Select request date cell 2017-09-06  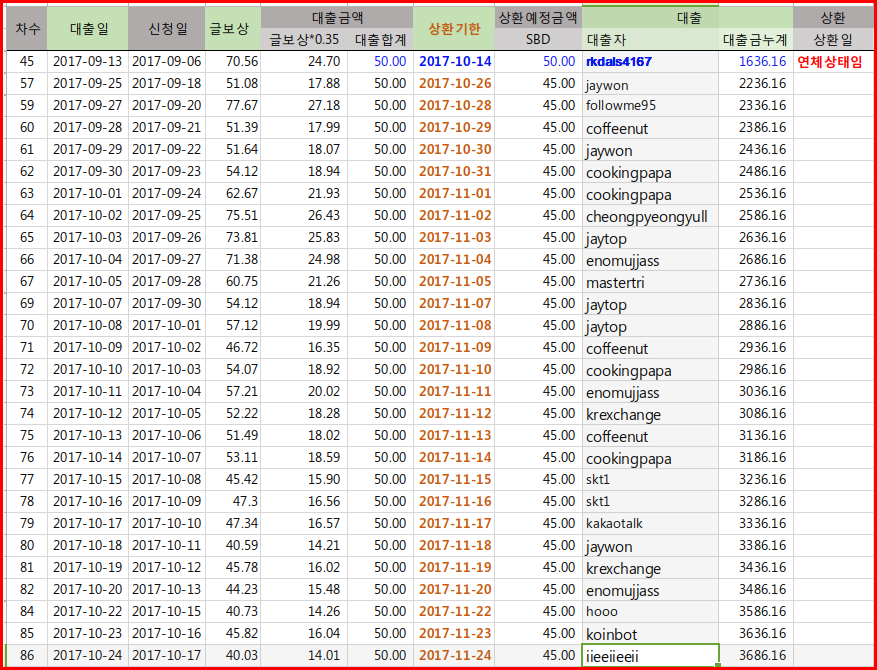pyautogui.click(x=167, y=62)
